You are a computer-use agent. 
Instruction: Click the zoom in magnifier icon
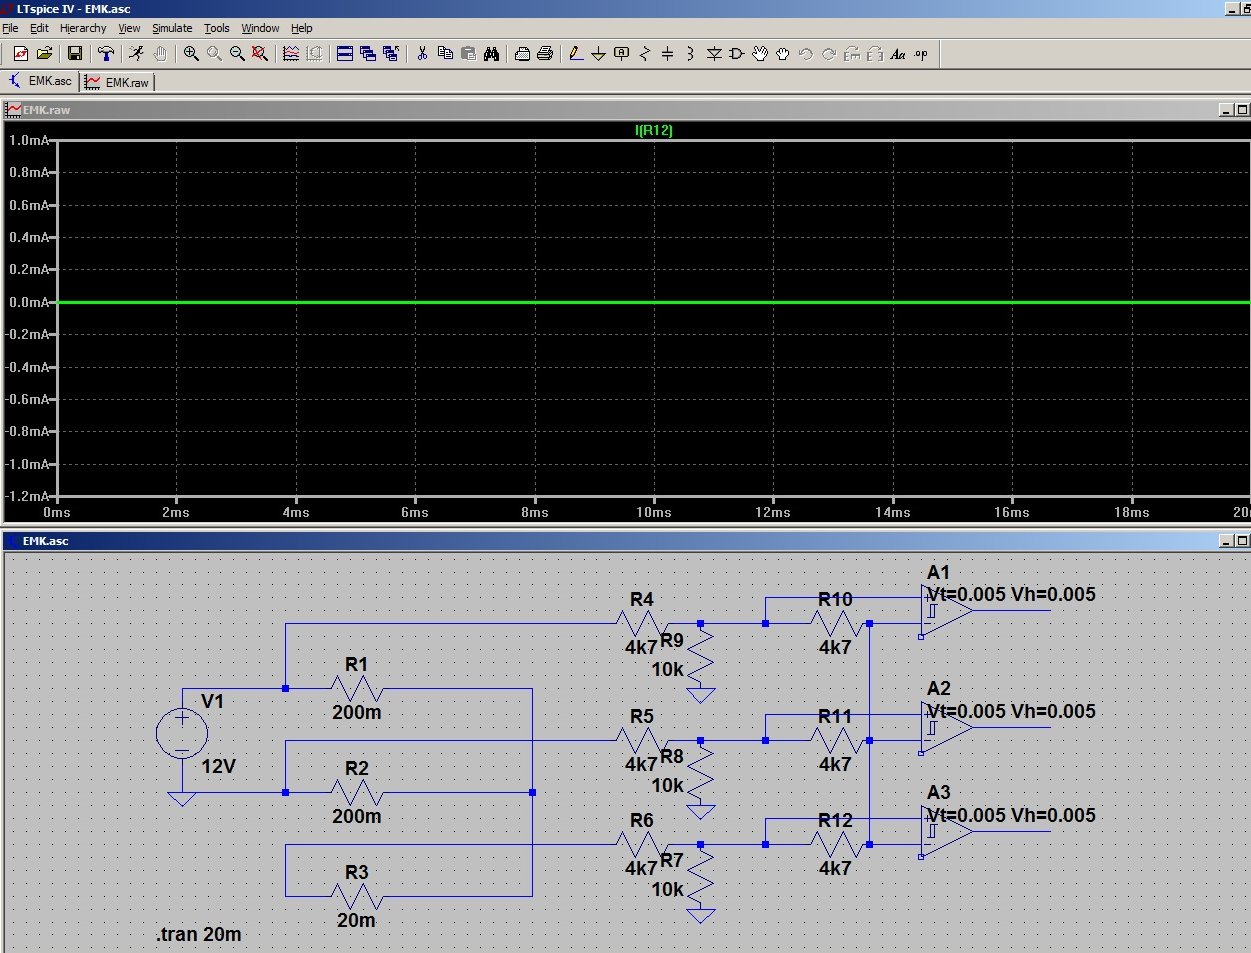pos(191,54)
